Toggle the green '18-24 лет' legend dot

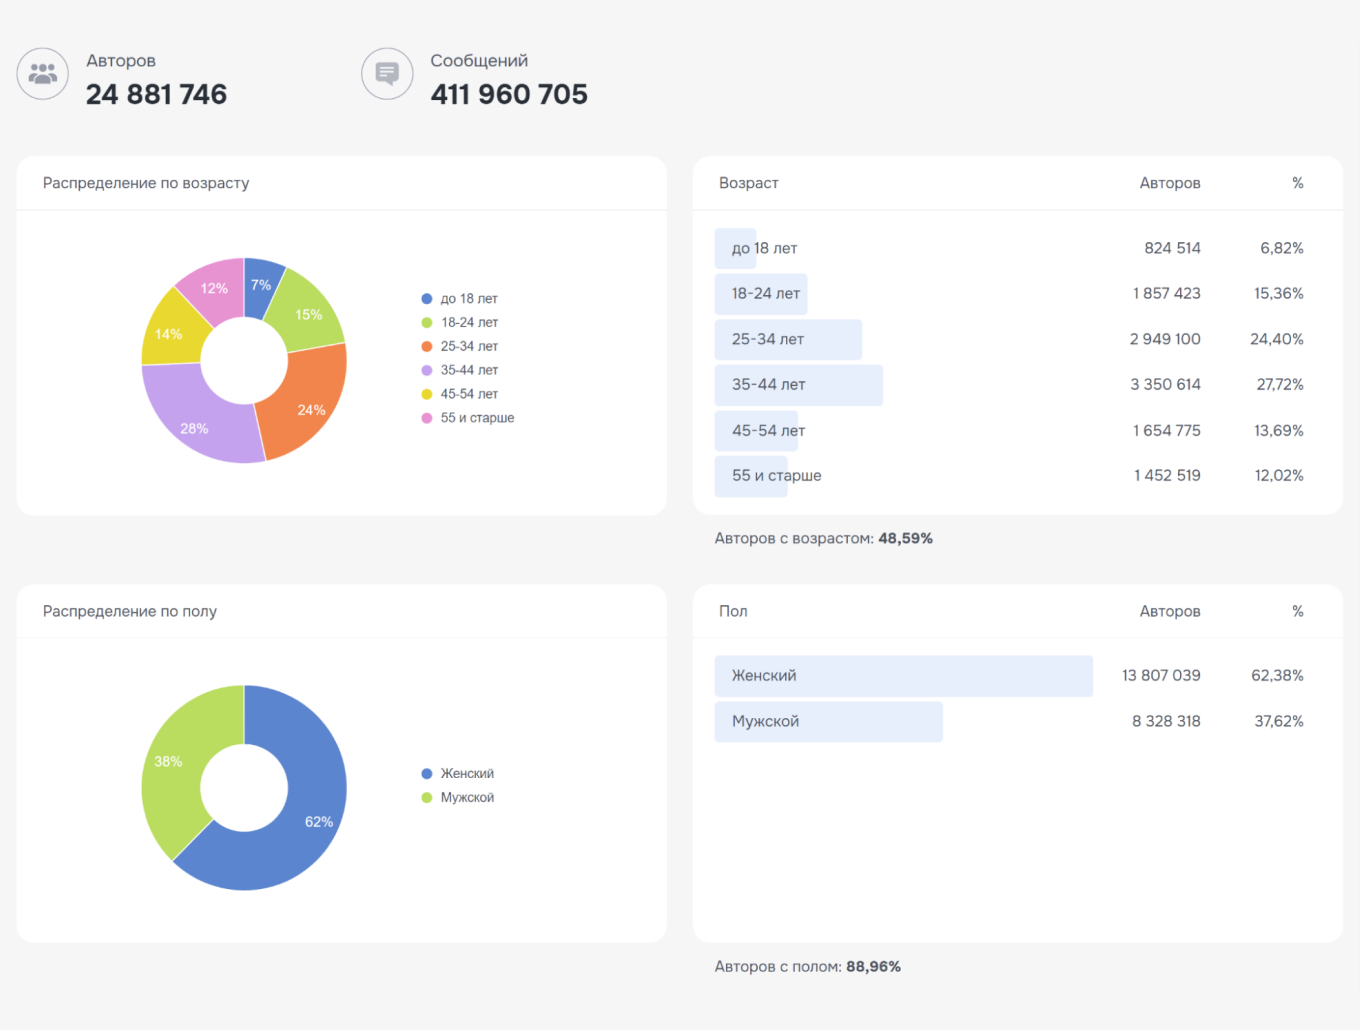tap(427, 323)
